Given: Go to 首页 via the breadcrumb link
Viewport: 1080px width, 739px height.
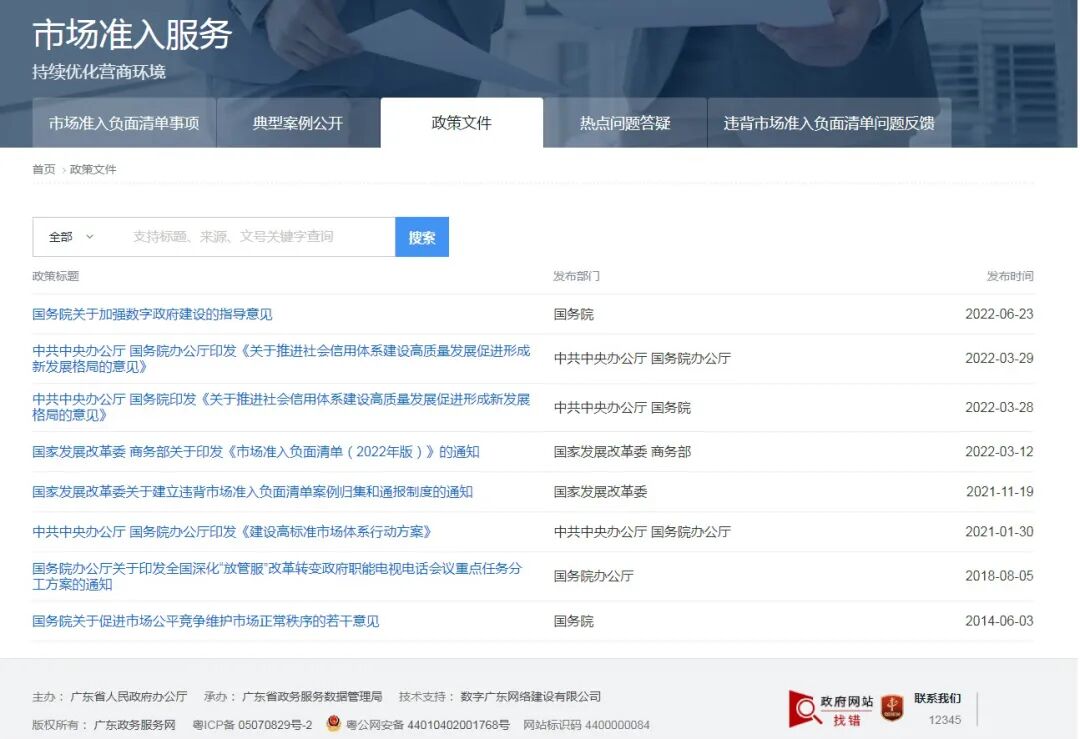Looking at the screenshot, I should coord(40,169).
